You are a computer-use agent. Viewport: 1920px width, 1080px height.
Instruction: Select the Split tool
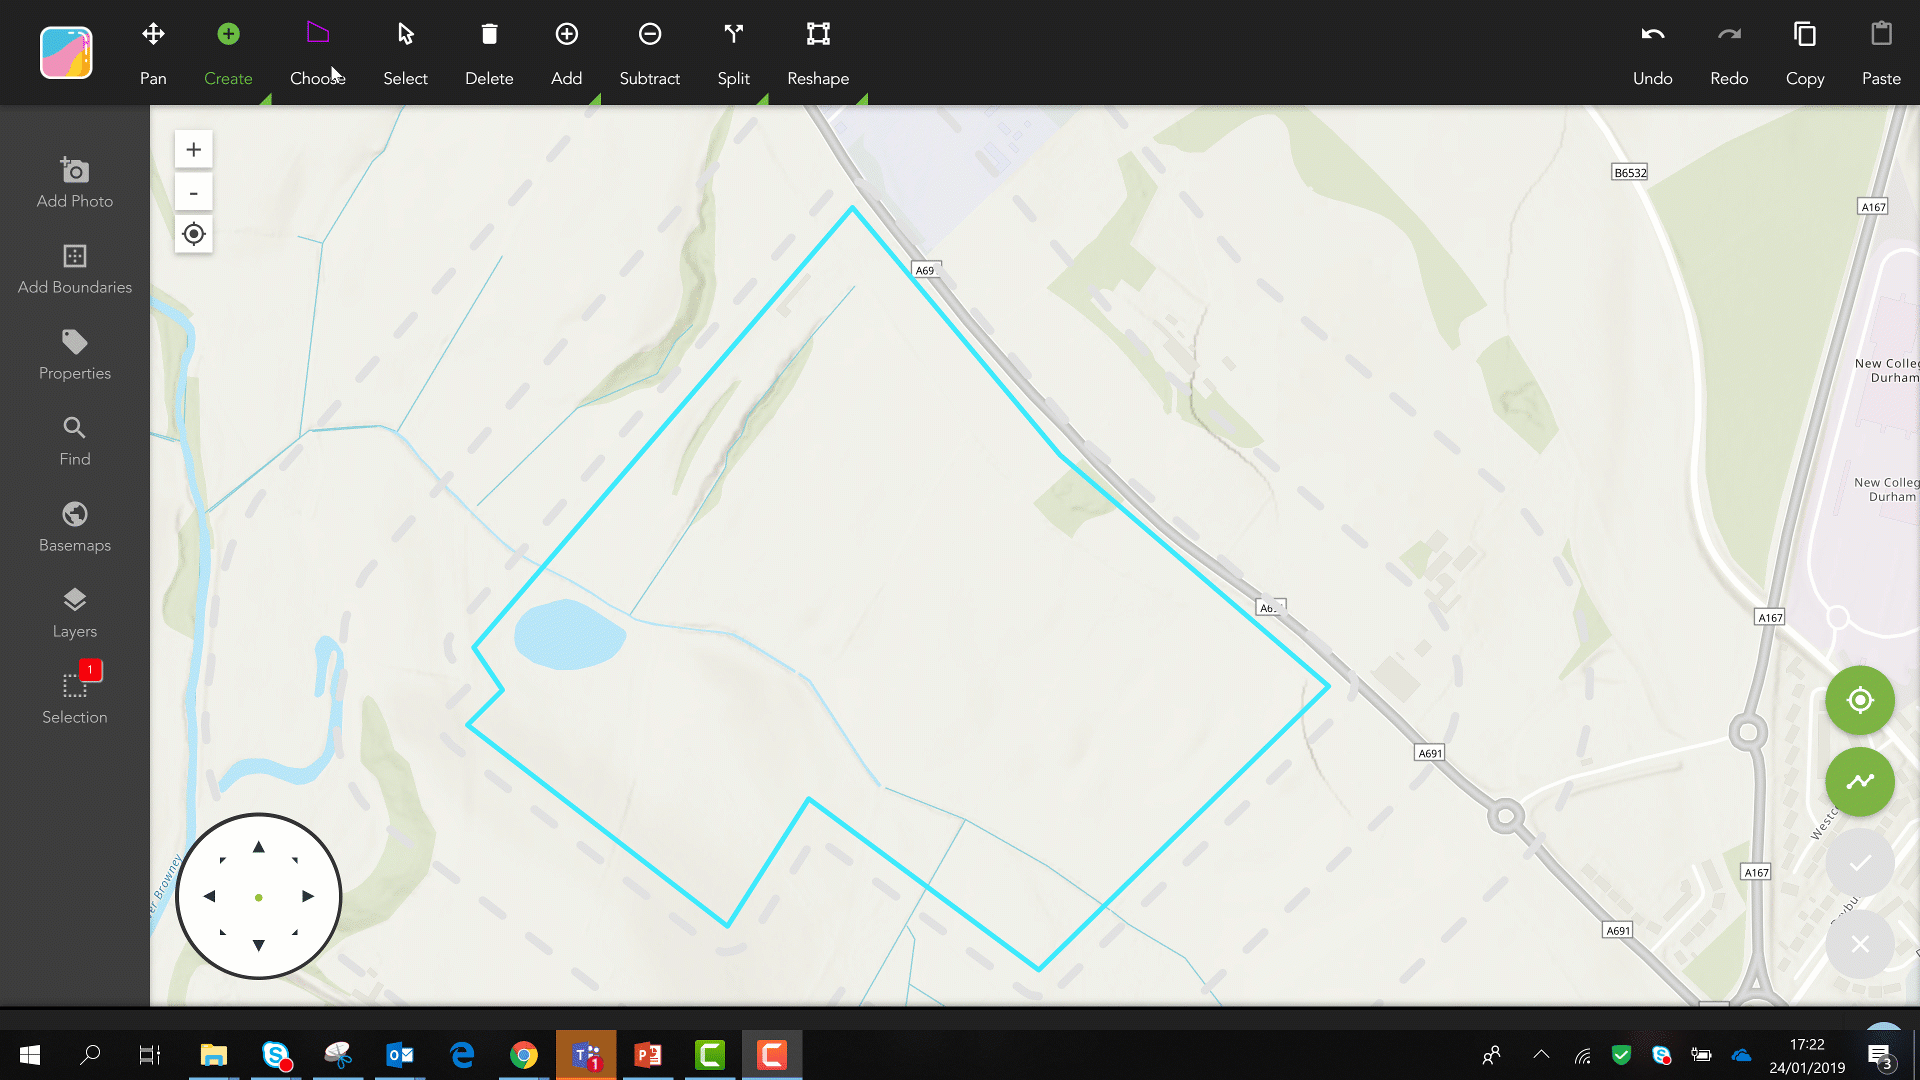click(733, 53)
